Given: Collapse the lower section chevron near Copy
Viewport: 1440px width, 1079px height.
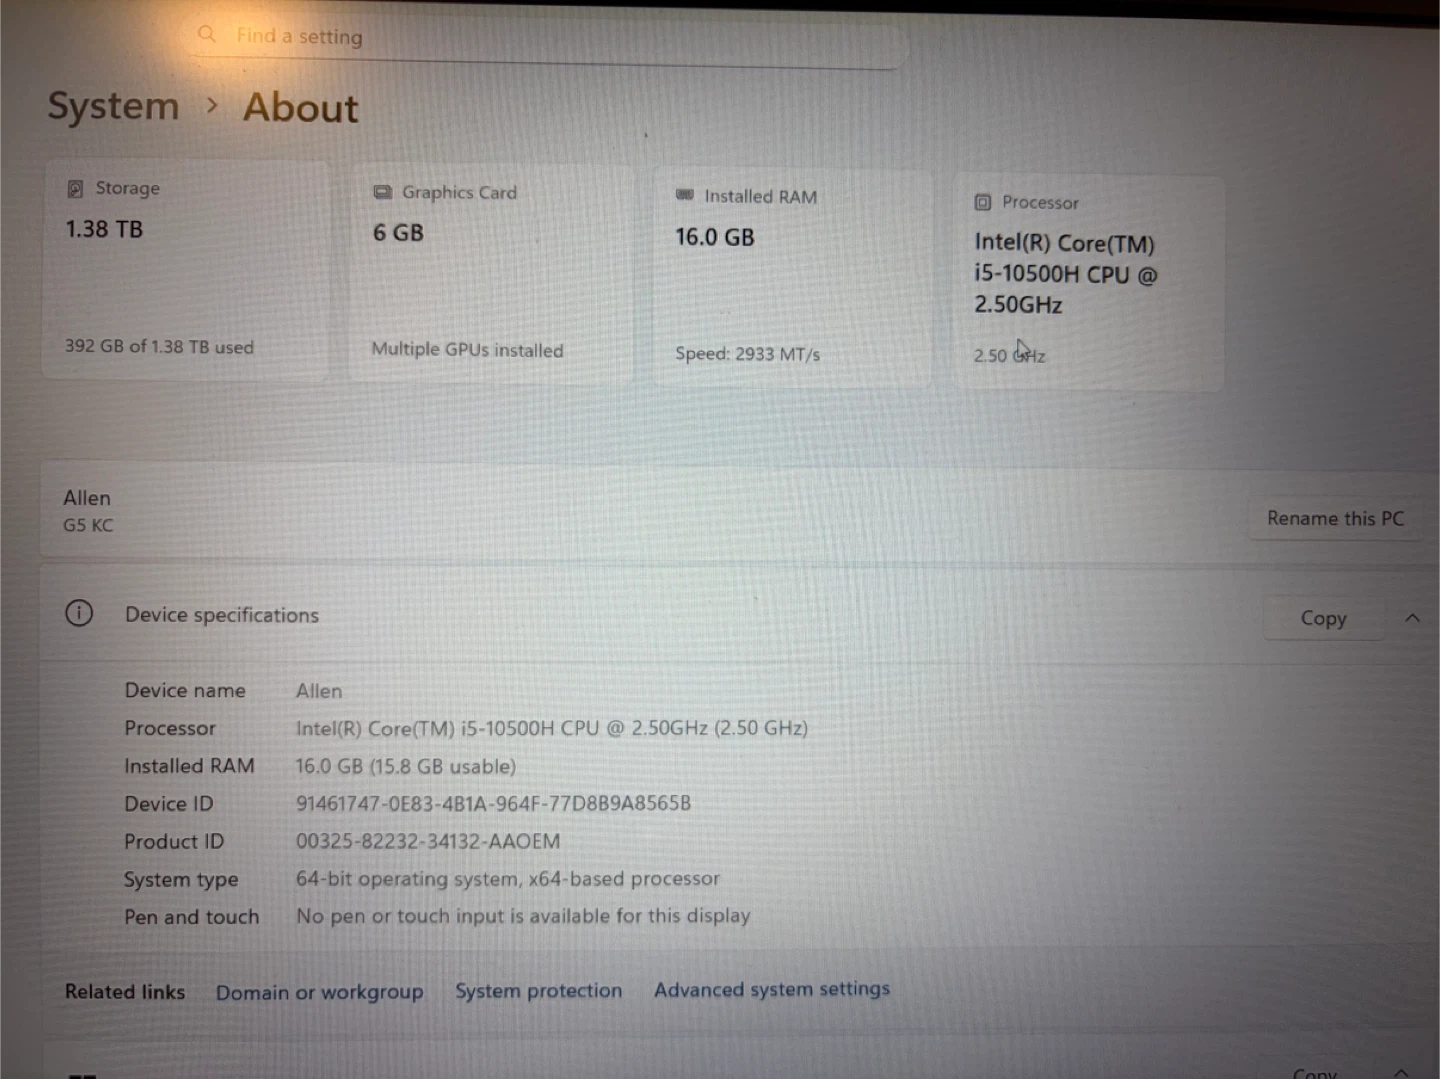Looking at the screenshot, I should click(1402, 1073).
